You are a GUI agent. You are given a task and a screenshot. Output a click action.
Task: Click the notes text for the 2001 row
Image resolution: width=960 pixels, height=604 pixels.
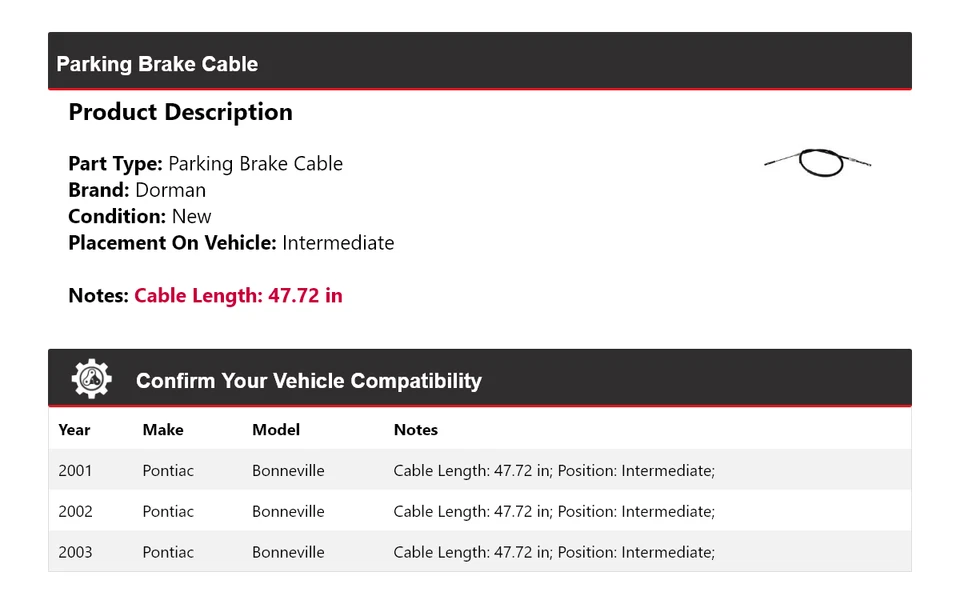tap(554, 471)
